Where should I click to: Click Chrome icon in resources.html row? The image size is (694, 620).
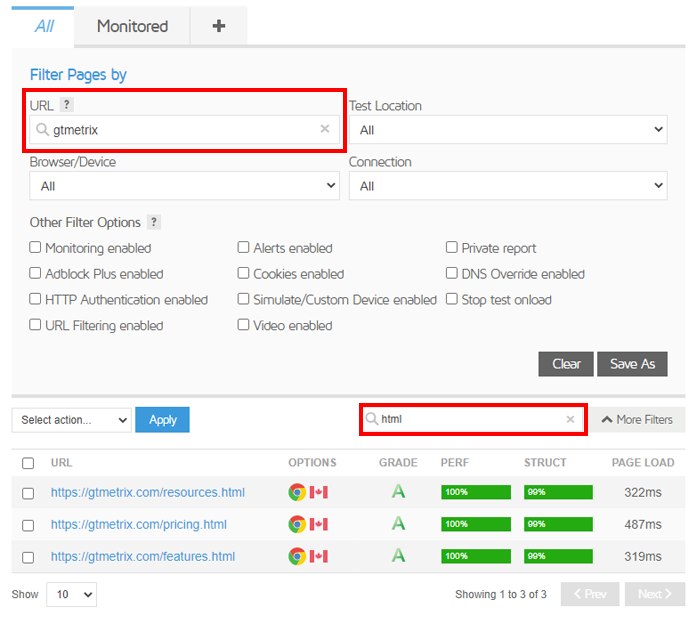[297, 492]
